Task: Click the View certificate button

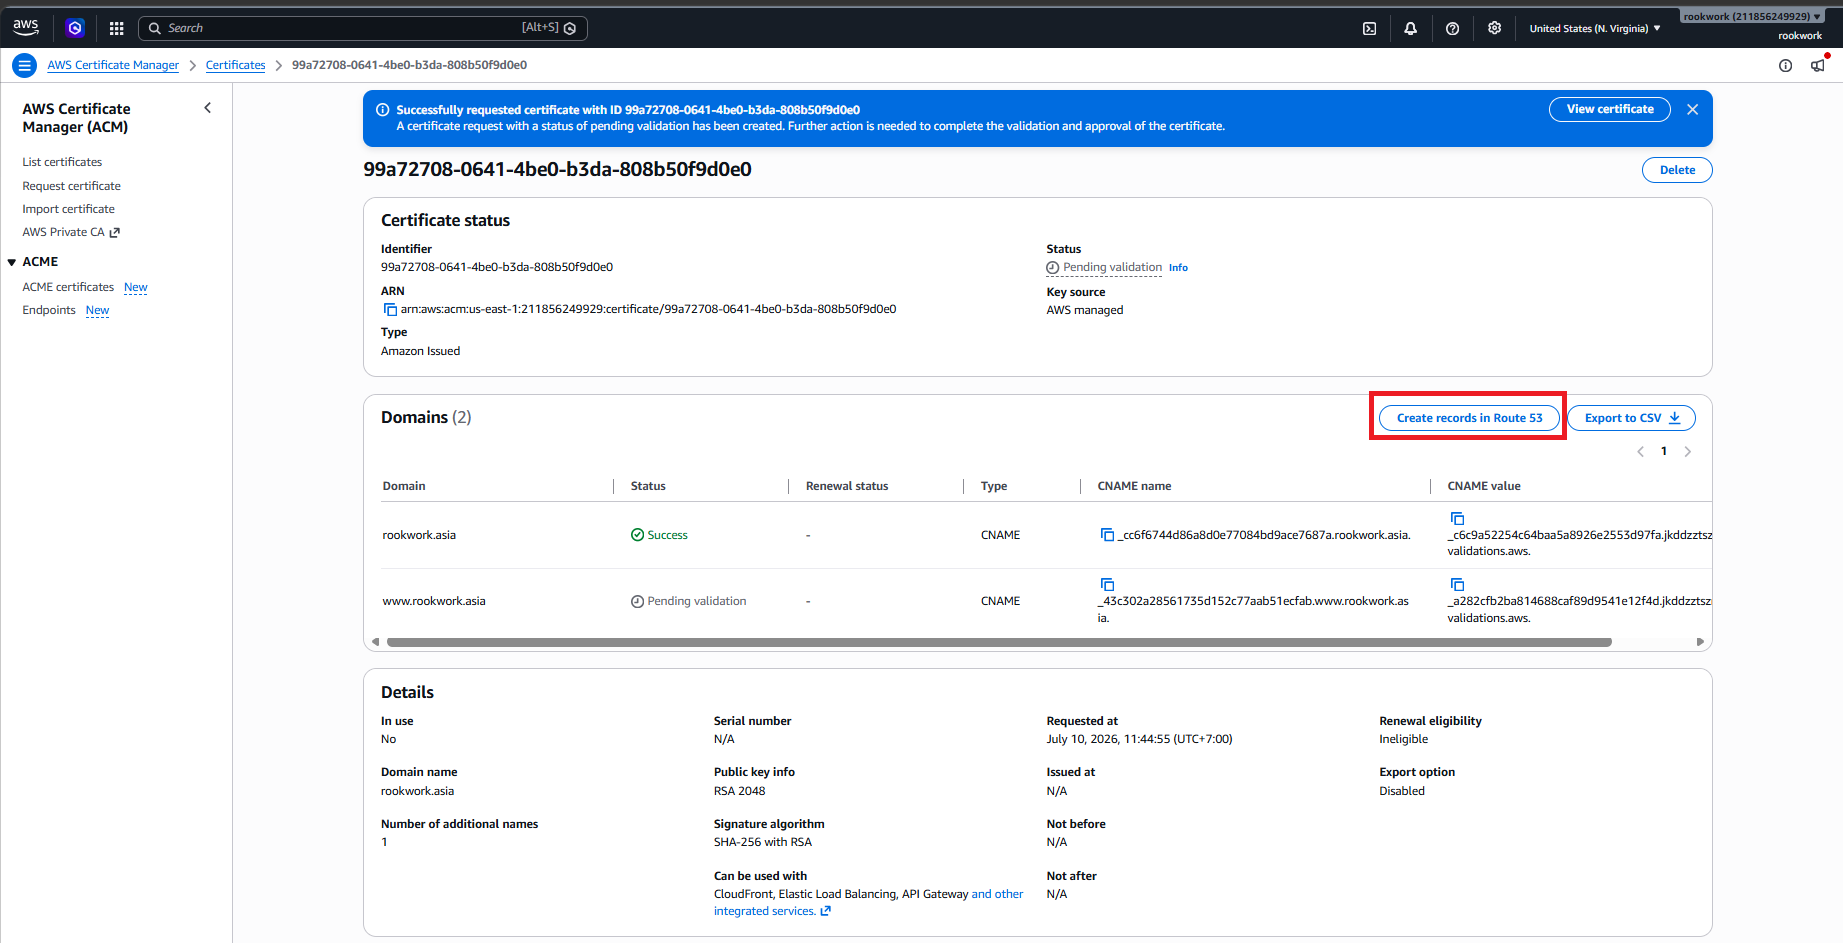Action: tap(1610, 109)
